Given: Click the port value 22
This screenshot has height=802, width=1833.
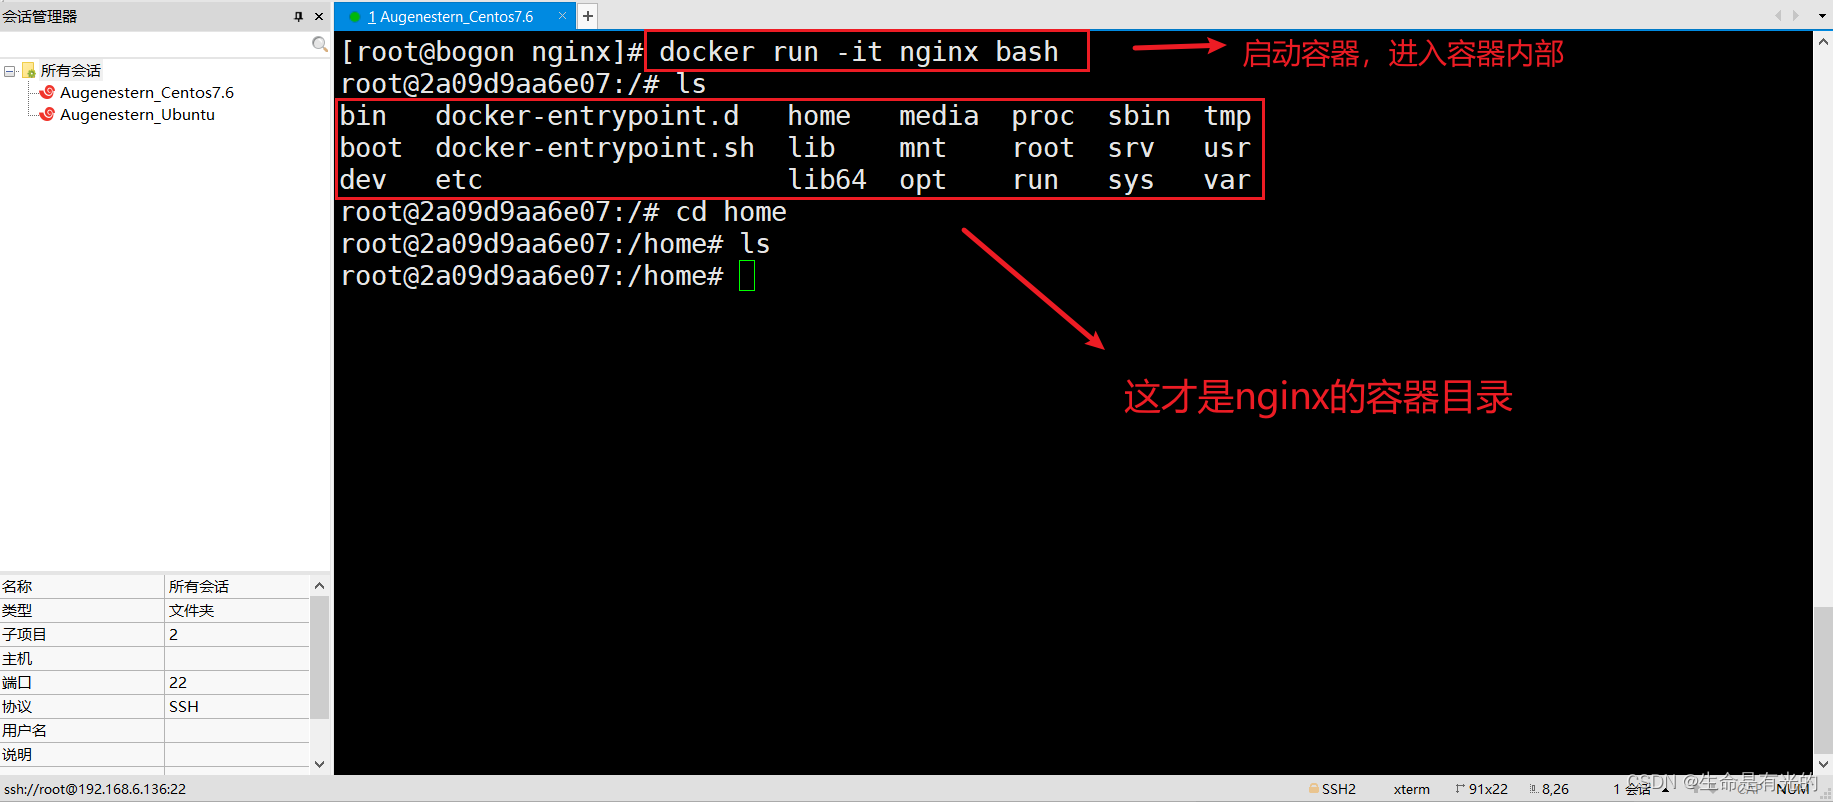Looking at the screenshot, I should pyautogui.click(x=178, y=682).
